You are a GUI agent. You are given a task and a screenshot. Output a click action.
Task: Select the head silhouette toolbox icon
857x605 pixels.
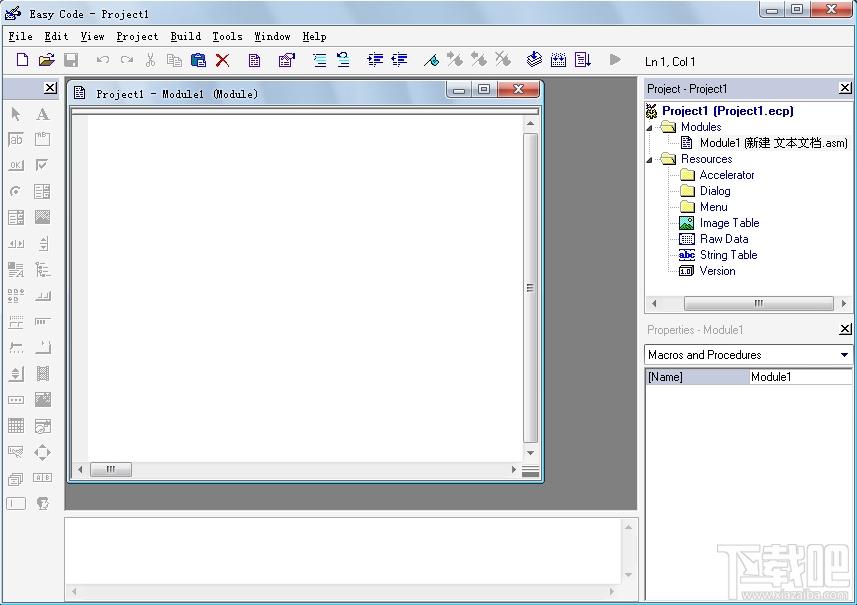[x=42, y=503]
